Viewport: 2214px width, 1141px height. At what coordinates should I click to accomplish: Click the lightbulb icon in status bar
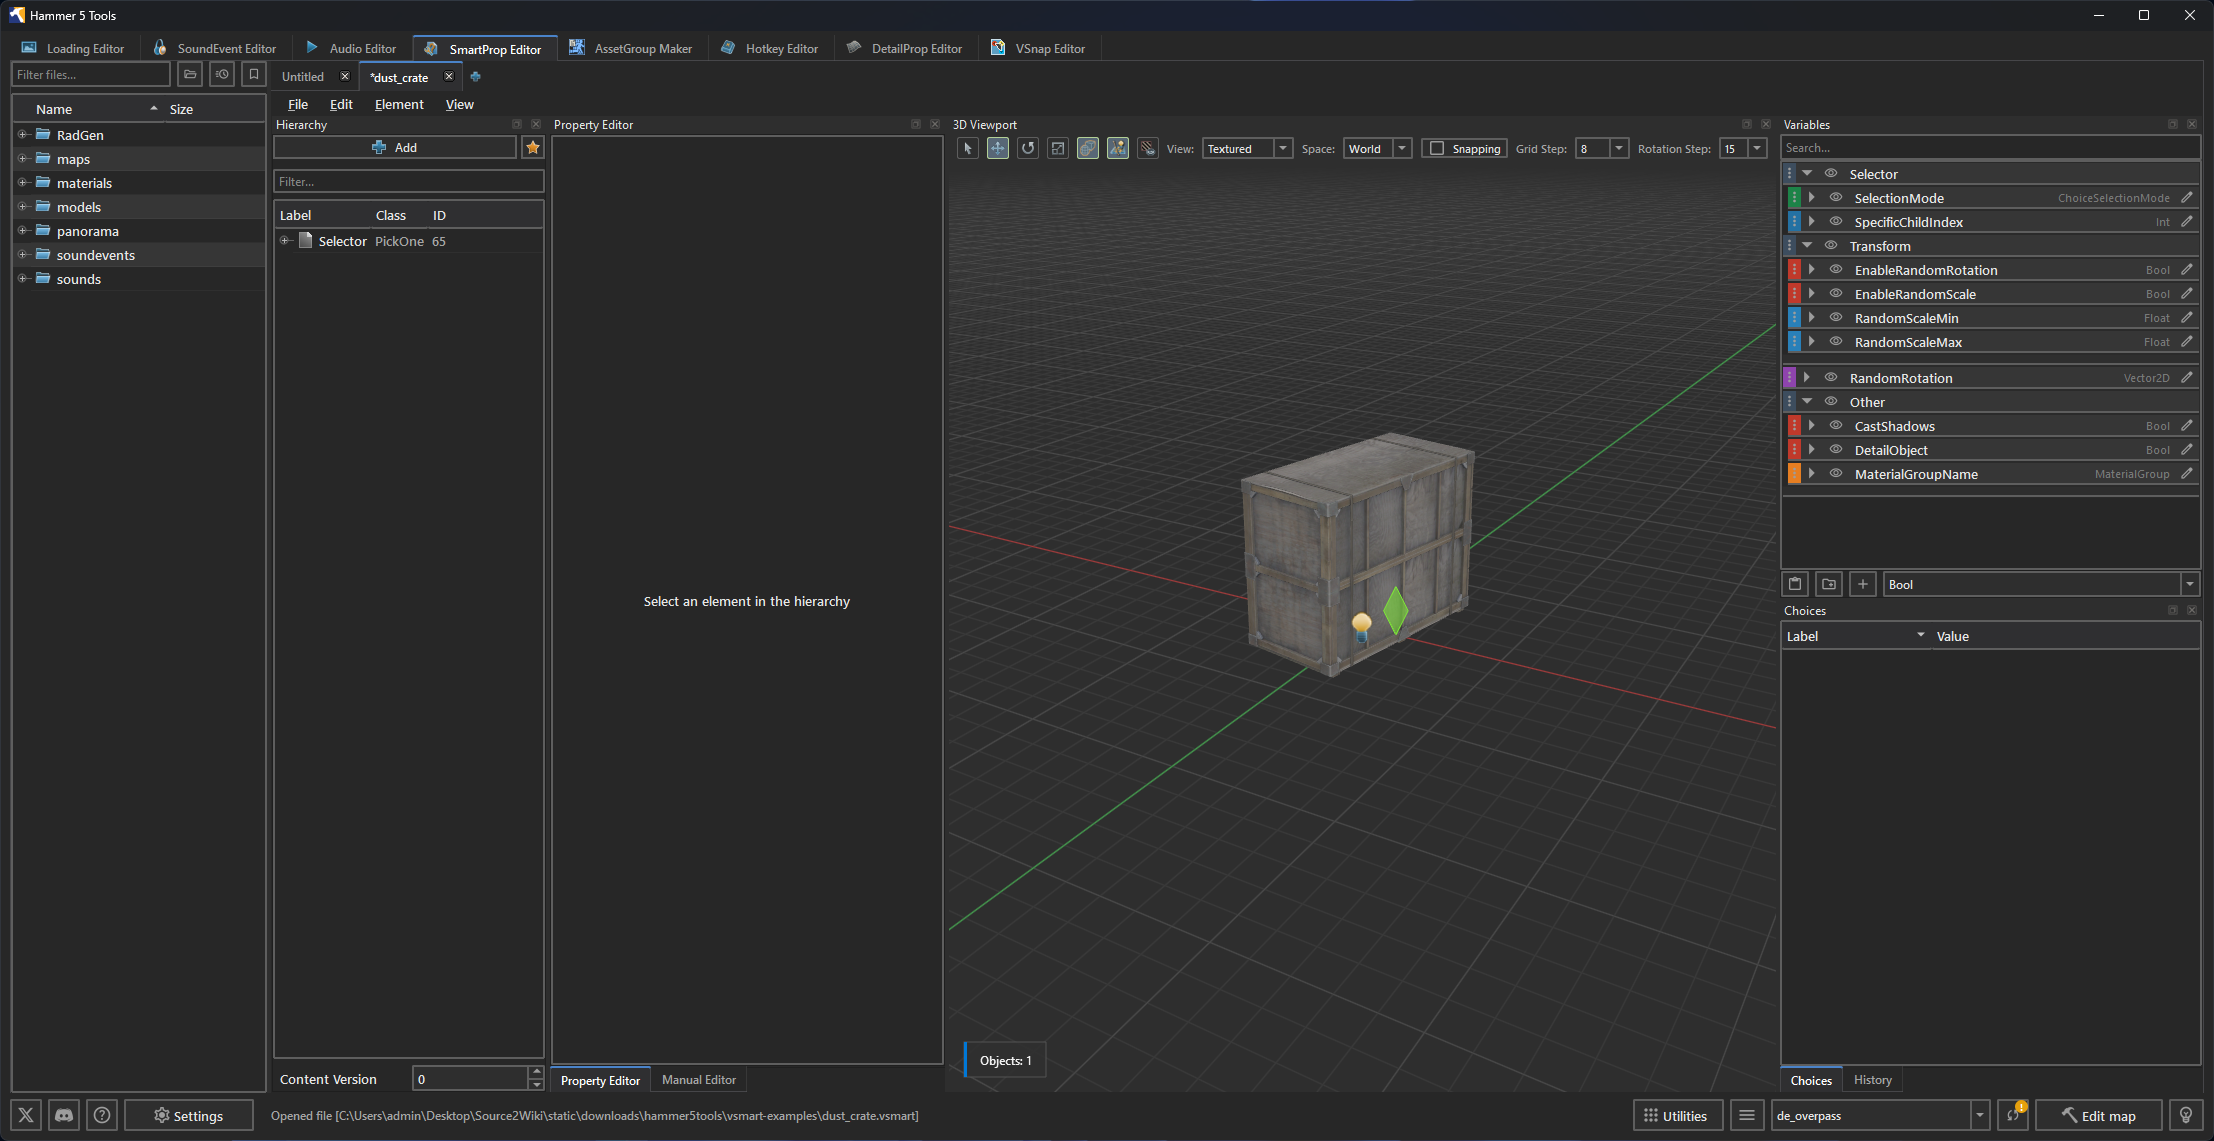[x=2186, y=1115]
